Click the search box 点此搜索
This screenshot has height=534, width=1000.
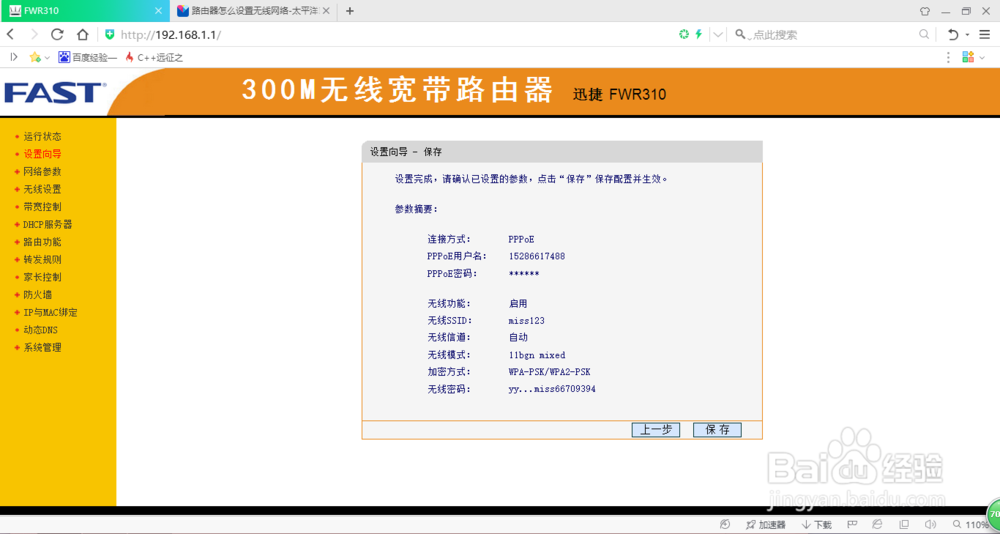(x=832, y=34)
